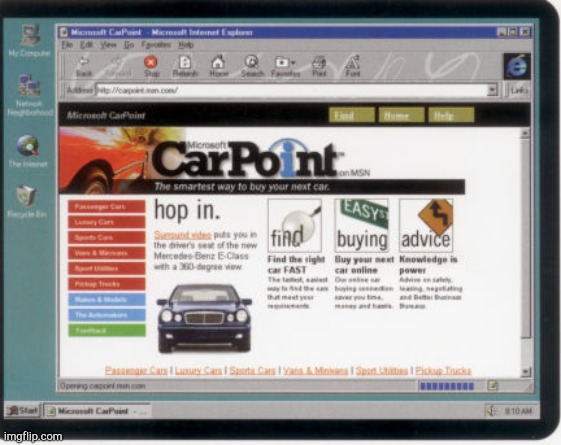Open the address bar dropdown arrow

pyautogui.click(x=492, y=90)
